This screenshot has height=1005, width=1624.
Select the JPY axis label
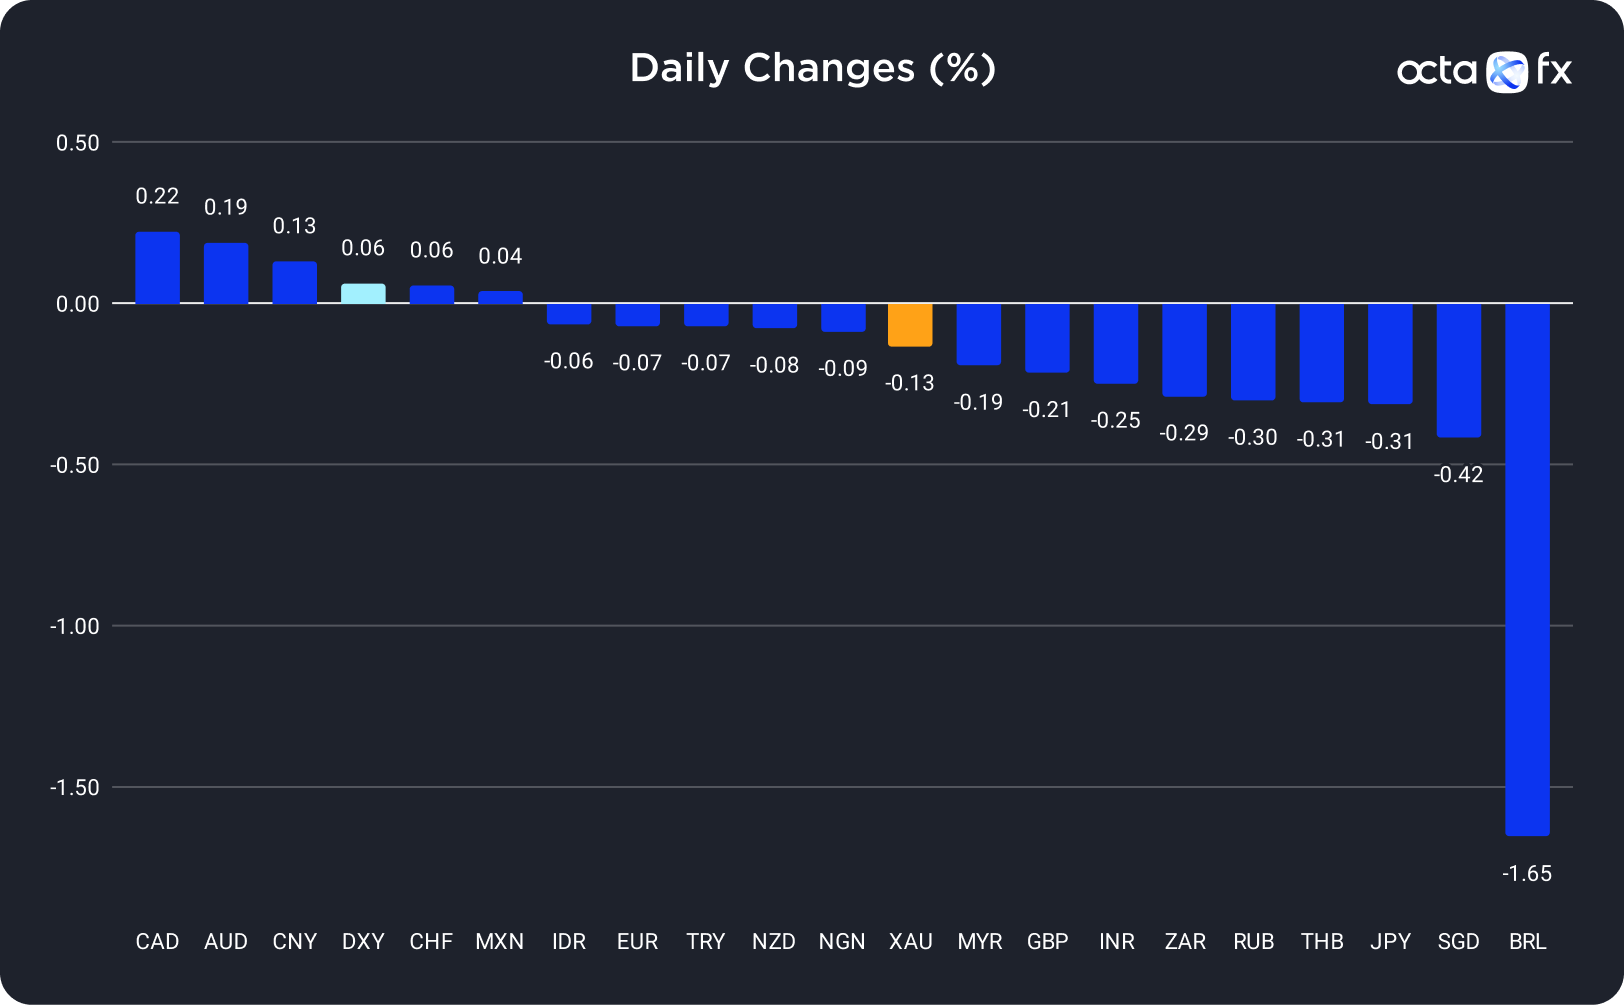click(1390, 941)
